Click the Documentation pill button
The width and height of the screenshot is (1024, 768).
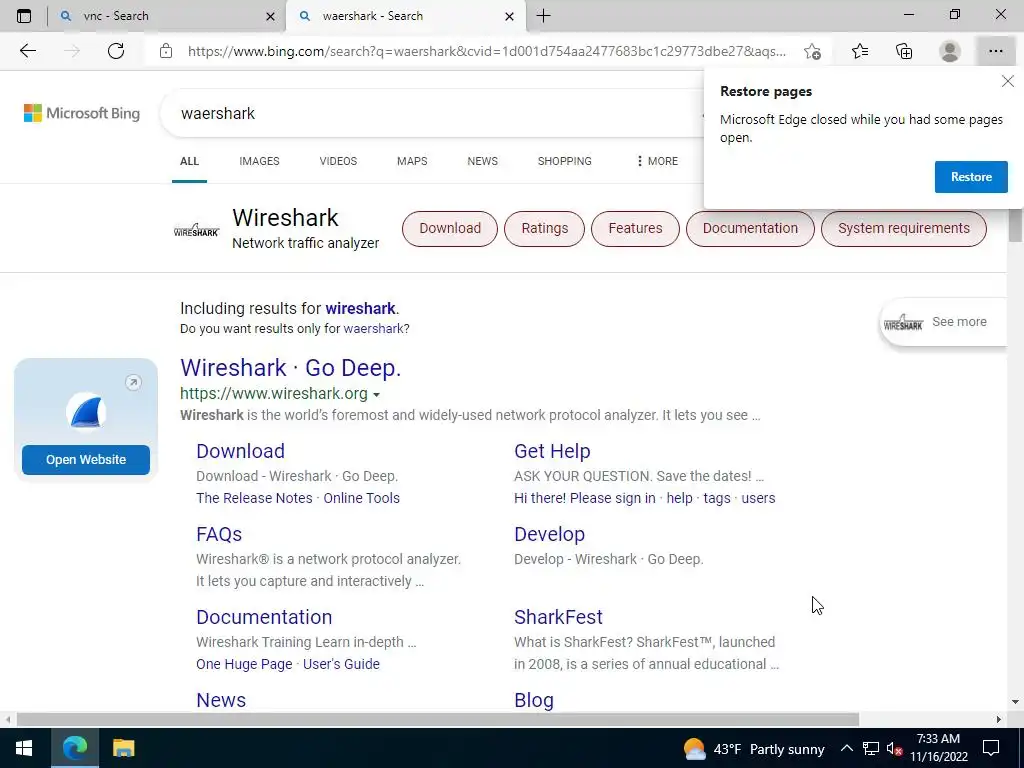(750, 229)
